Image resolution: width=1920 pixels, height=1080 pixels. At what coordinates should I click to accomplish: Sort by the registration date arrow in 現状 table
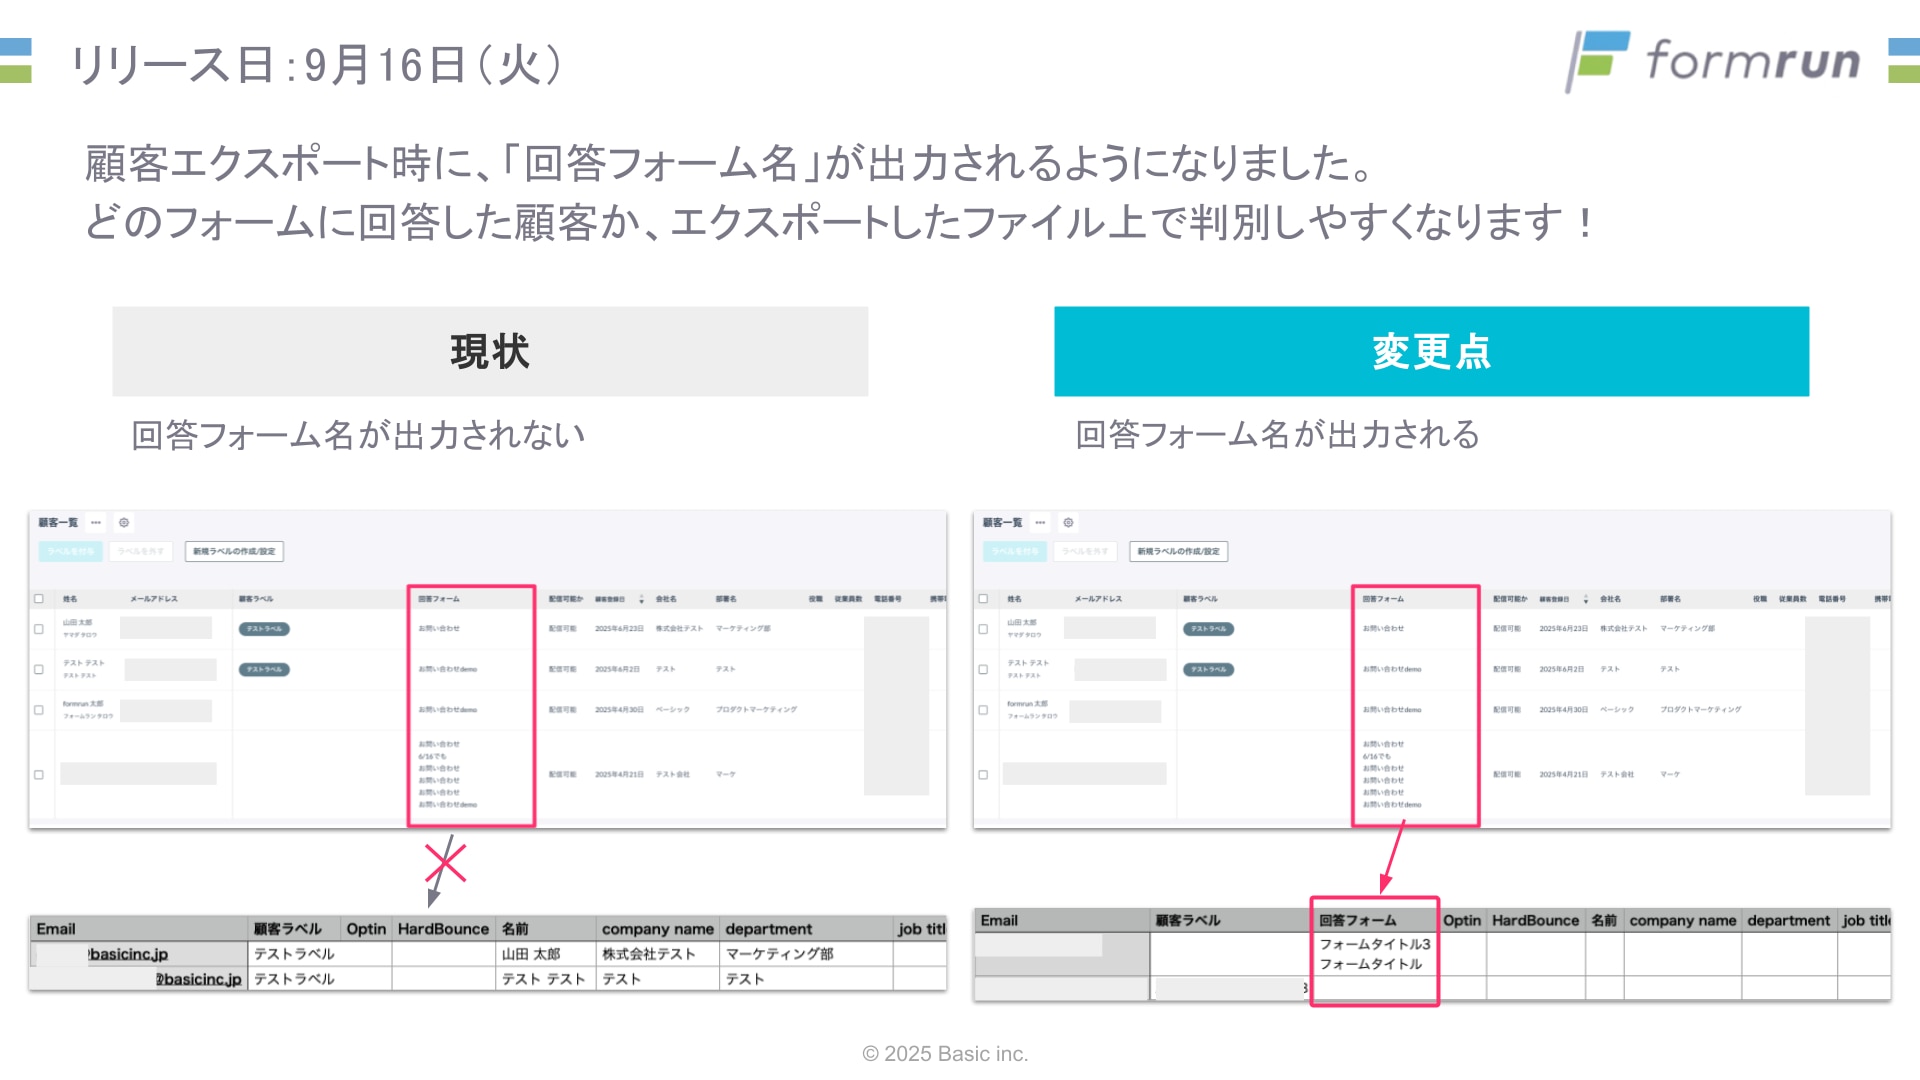click(641, 599)
